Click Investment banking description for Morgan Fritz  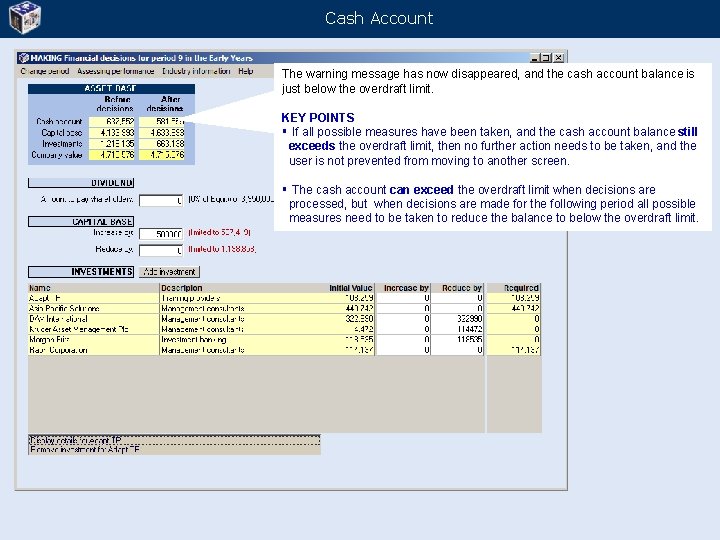194,340
